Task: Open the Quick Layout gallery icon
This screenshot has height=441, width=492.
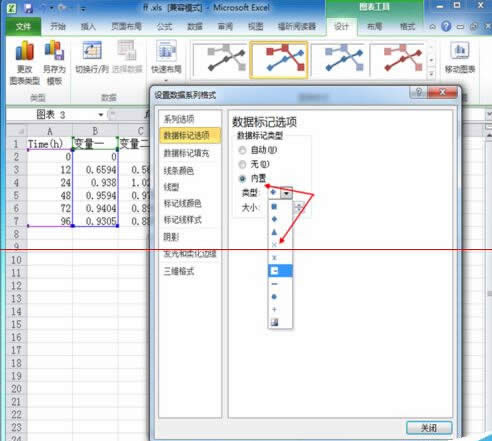Action: pos(166,51)
